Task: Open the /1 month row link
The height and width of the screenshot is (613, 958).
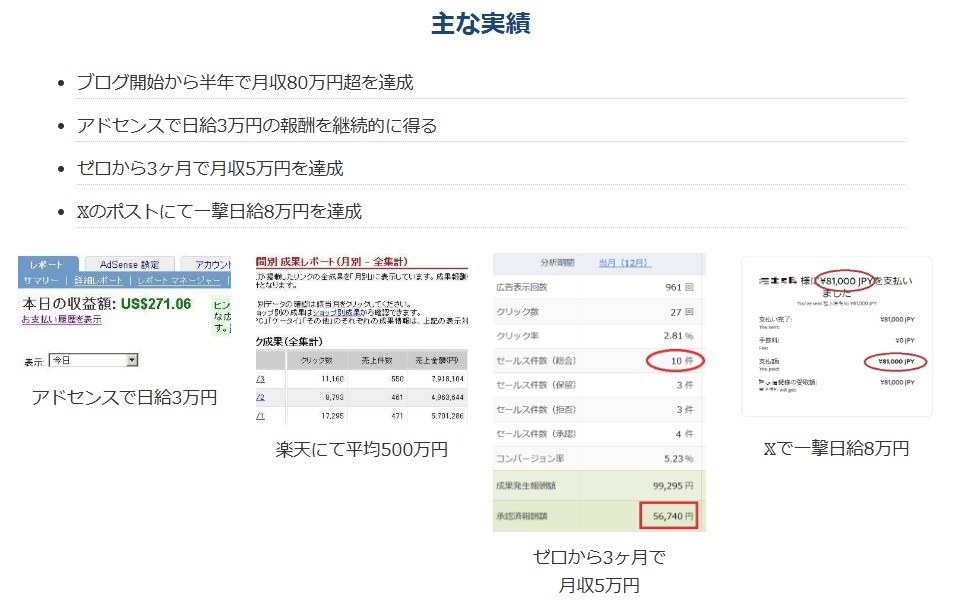Action: (260, 414)
